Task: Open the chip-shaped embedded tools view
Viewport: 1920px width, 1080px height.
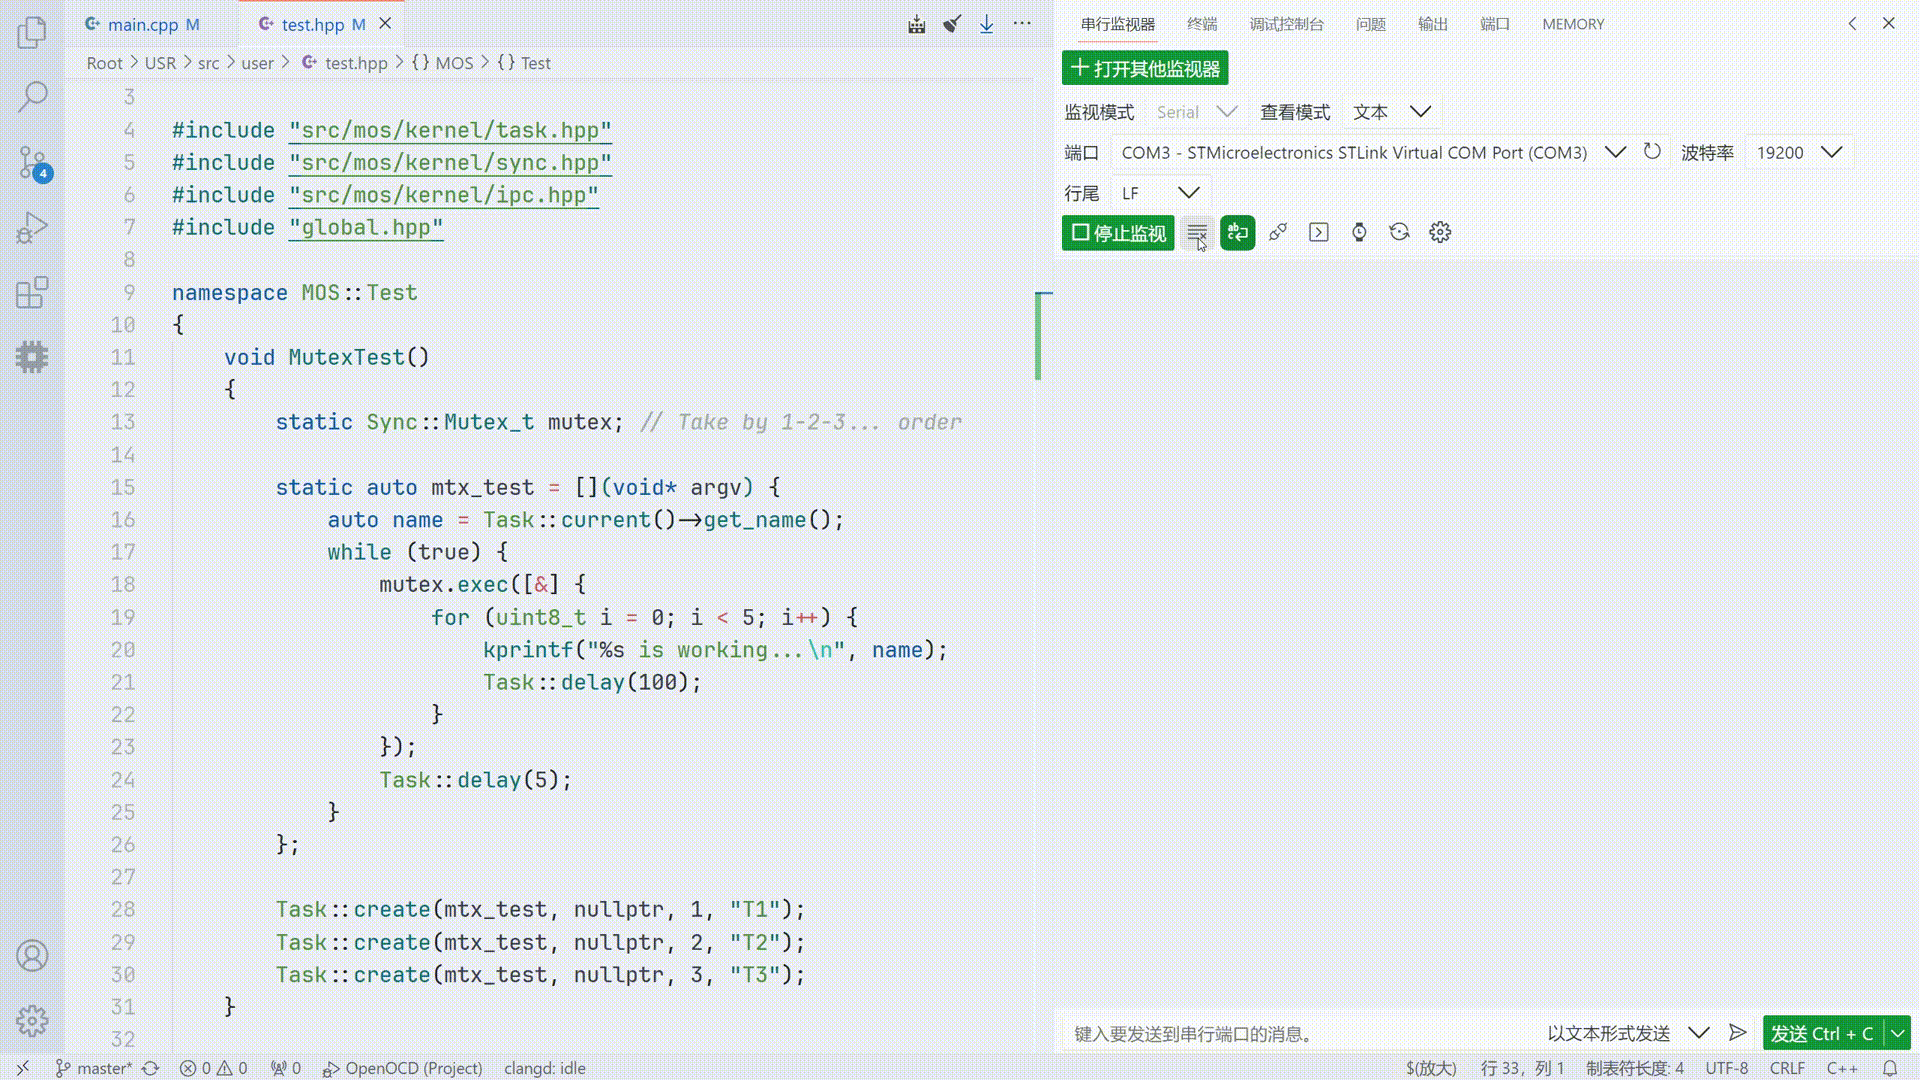Action: pos(32,357)
